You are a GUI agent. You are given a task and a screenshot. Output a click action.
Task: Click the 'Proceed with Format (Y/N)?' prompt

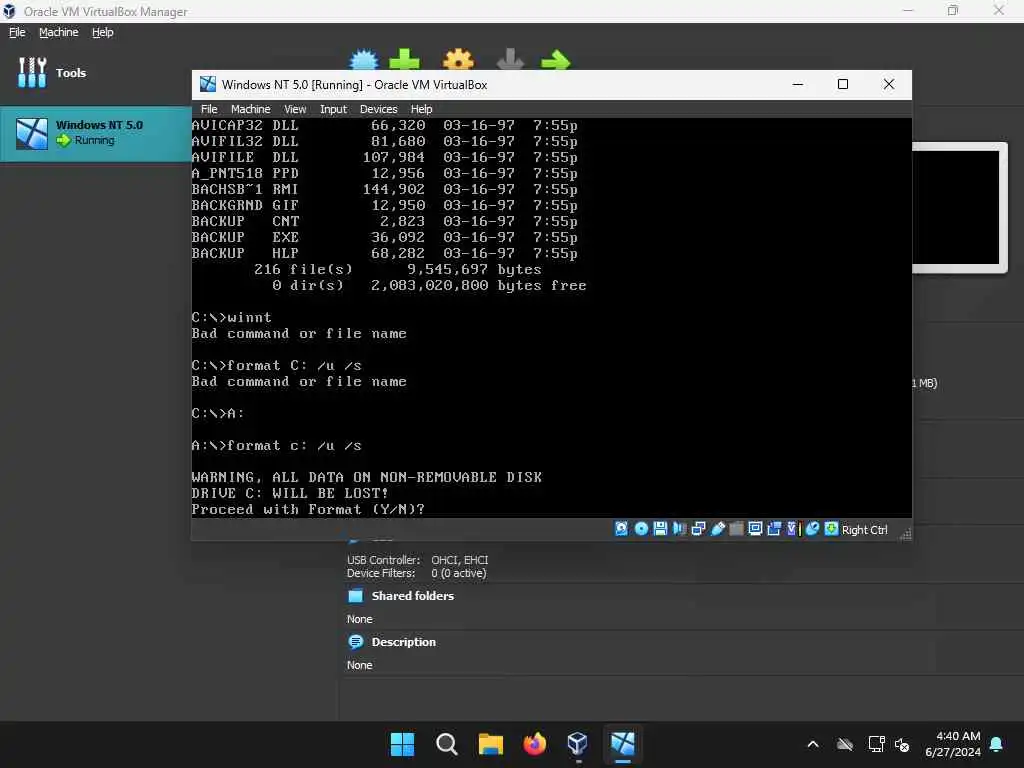pyautogui.click(x=308, y=509)
